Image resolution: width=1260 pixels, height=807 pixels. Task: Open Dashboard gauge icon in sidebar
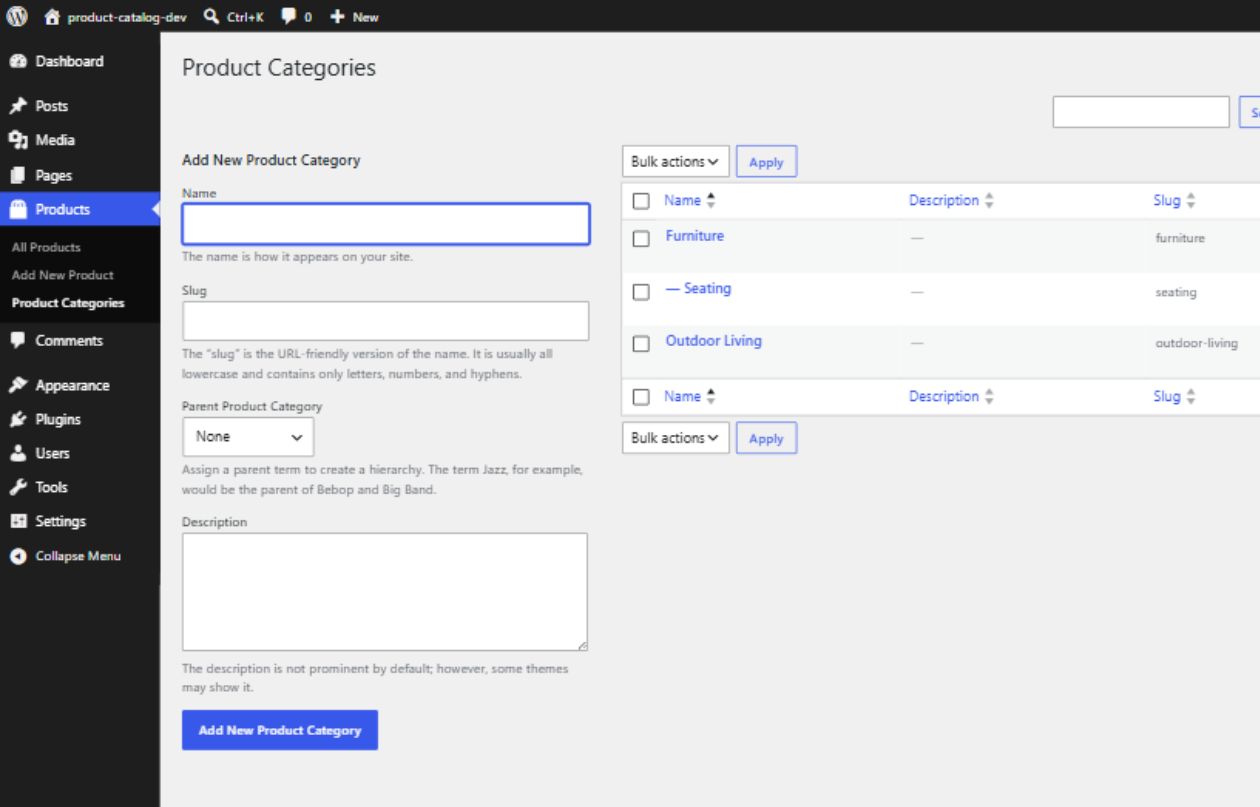pos(18,61)
